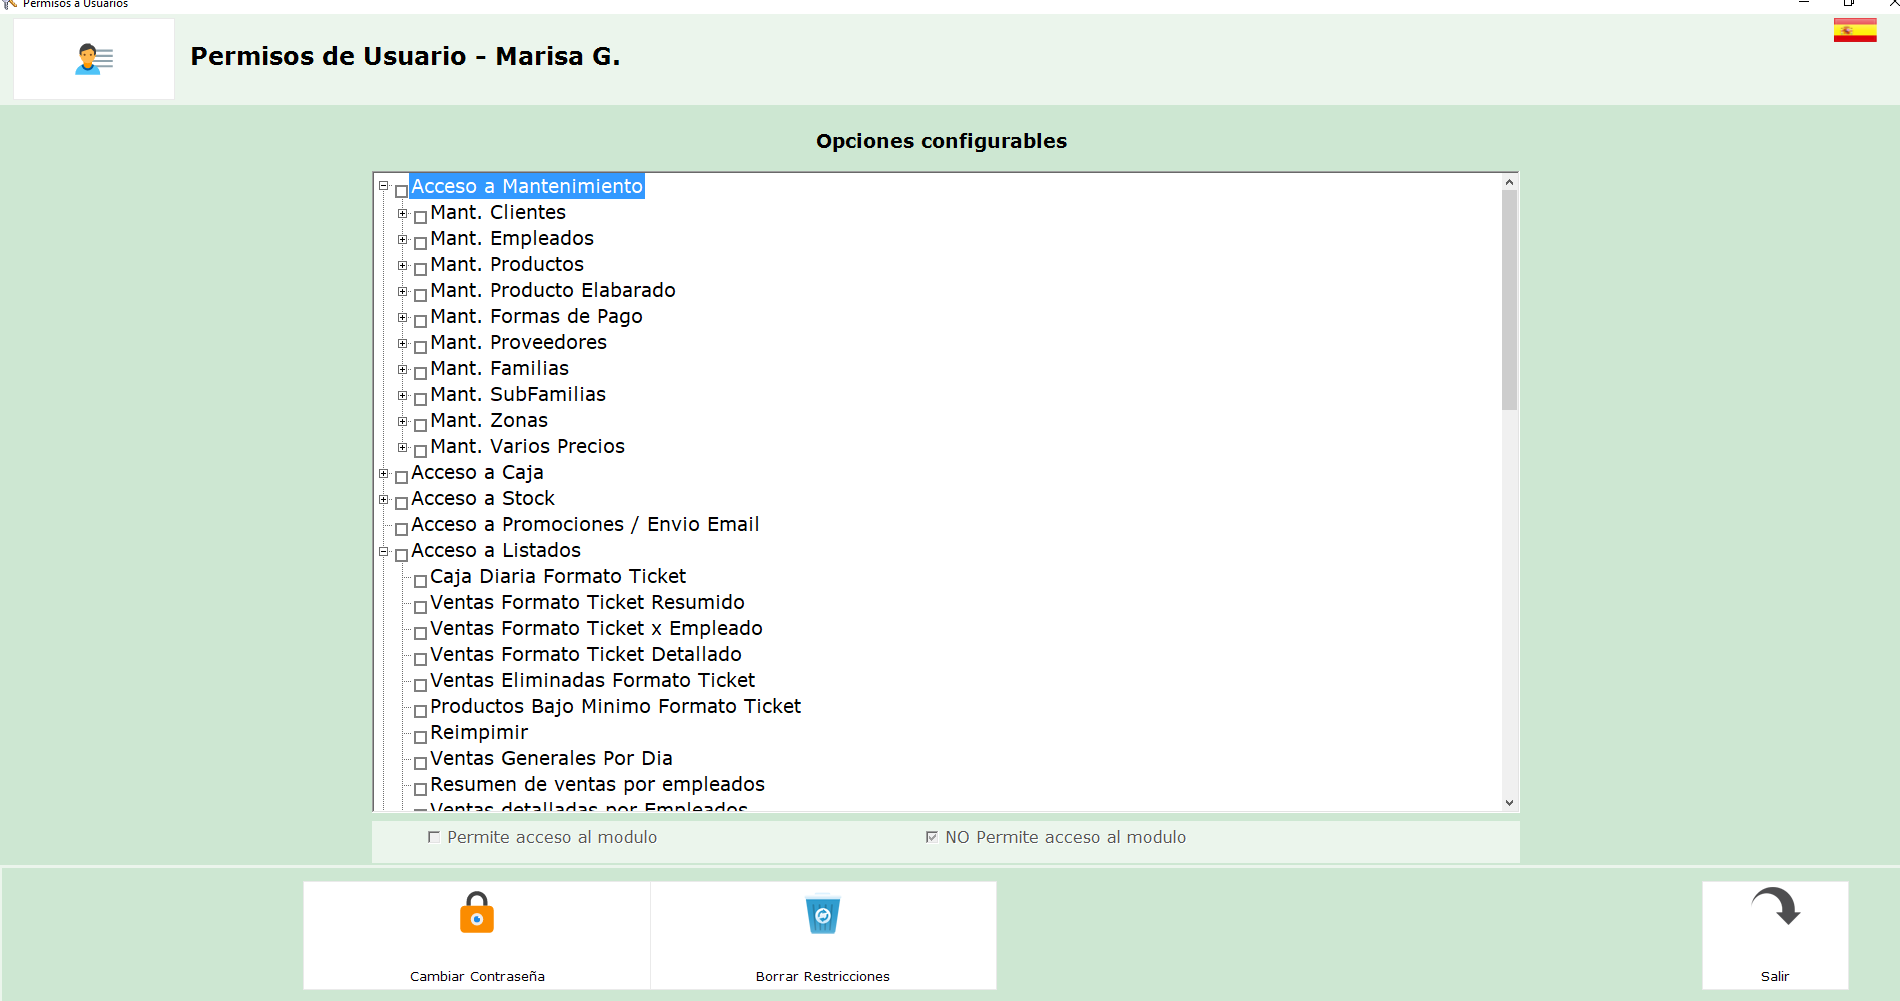
Task: Collapse the Acceso a Mantenimiento node
Action: coord(383,186)
